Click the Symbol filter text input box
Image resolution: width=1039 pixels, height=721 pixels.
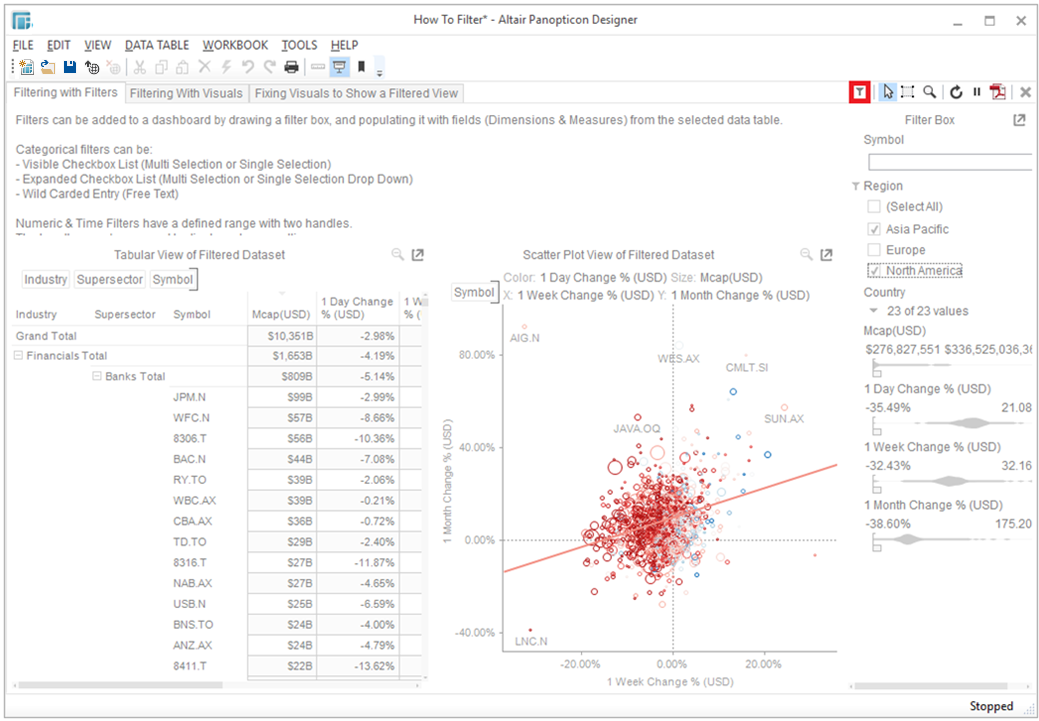pos(949,162)
